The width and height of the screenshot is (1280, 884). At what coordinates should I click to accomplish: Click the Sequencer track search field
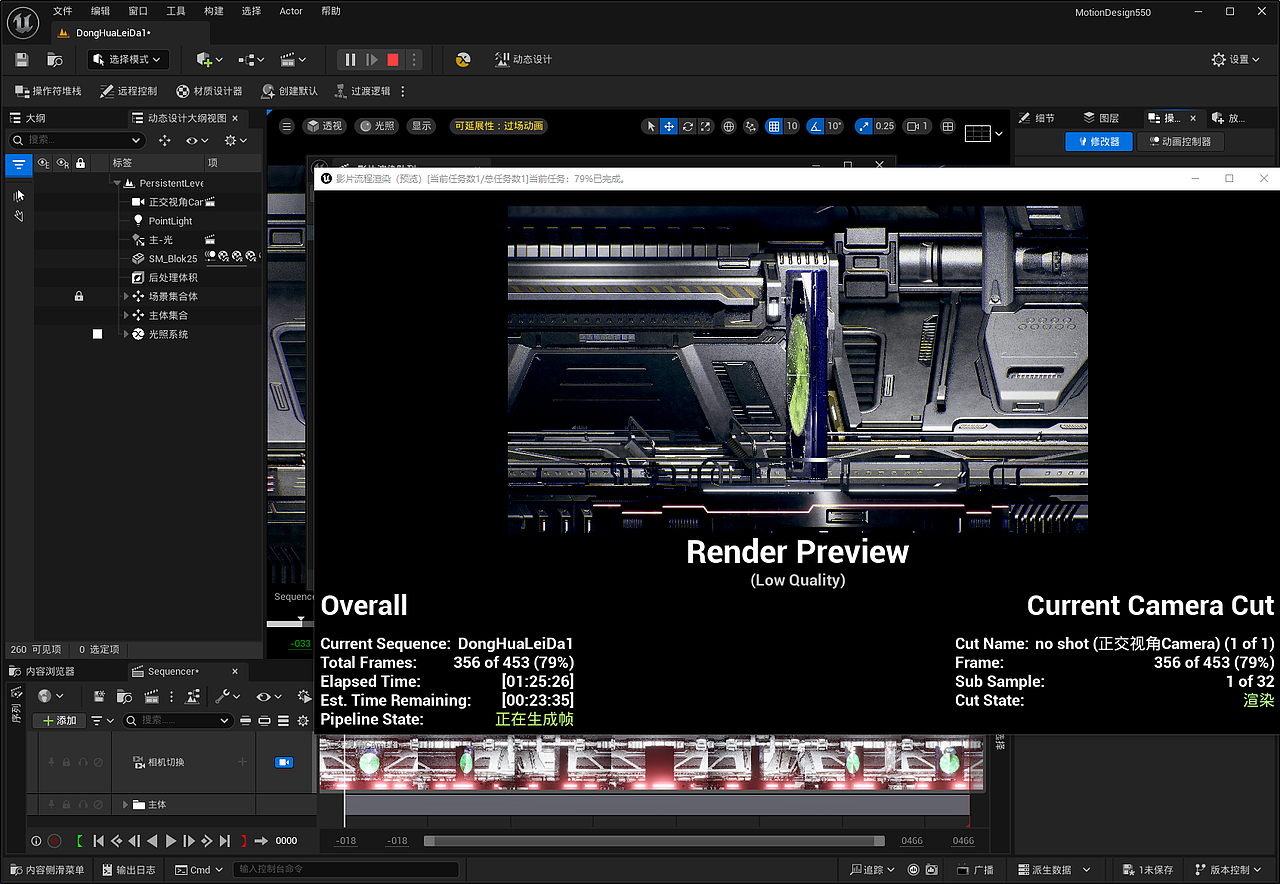[178, 720]
